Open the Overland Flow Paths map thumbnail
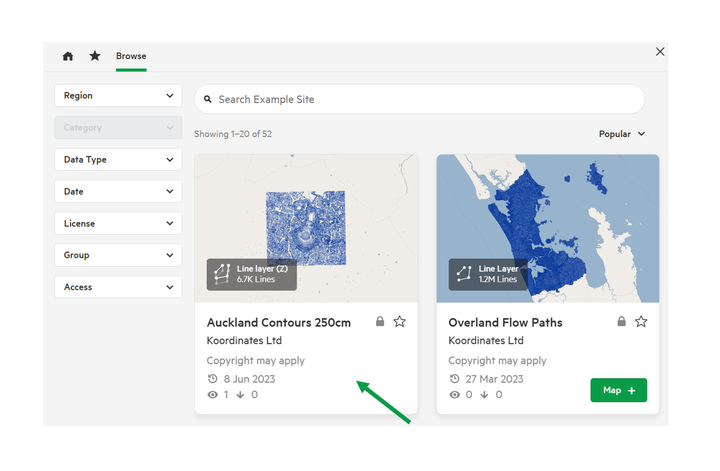The image size is (720, 471). click(548, 228)
